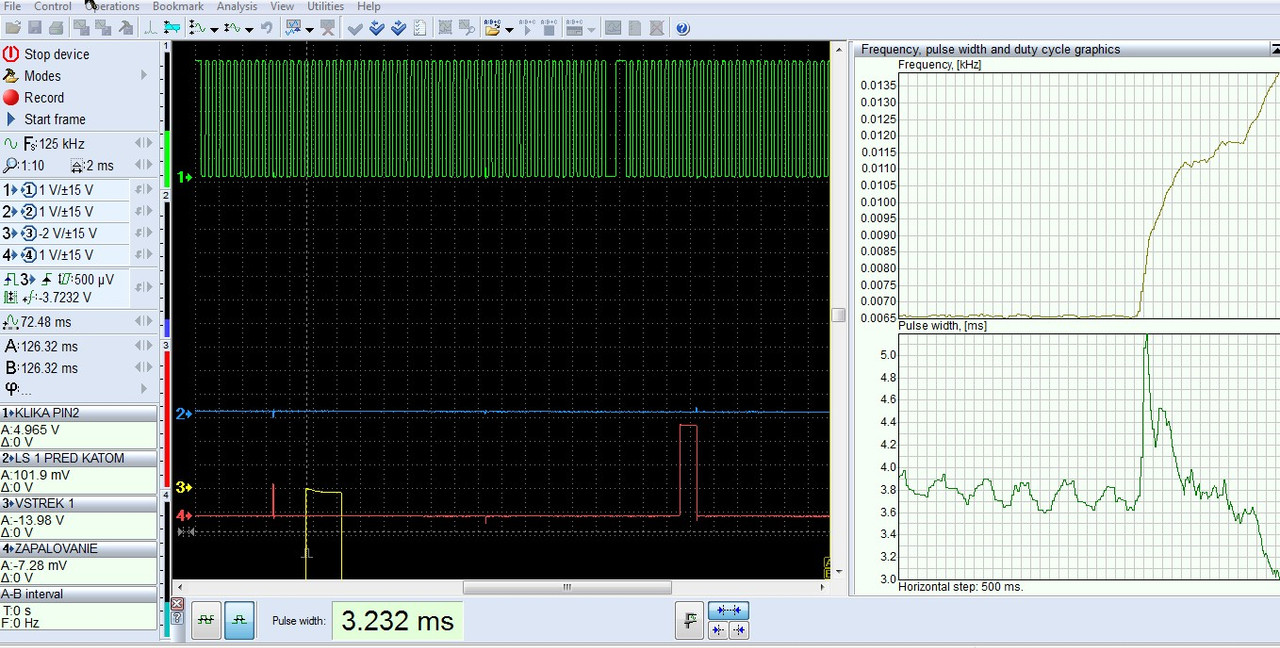The image size is (1280, 648).
Task: Click the oscilloscope horizontal scrollbar thumb
Action: [567, 587]
